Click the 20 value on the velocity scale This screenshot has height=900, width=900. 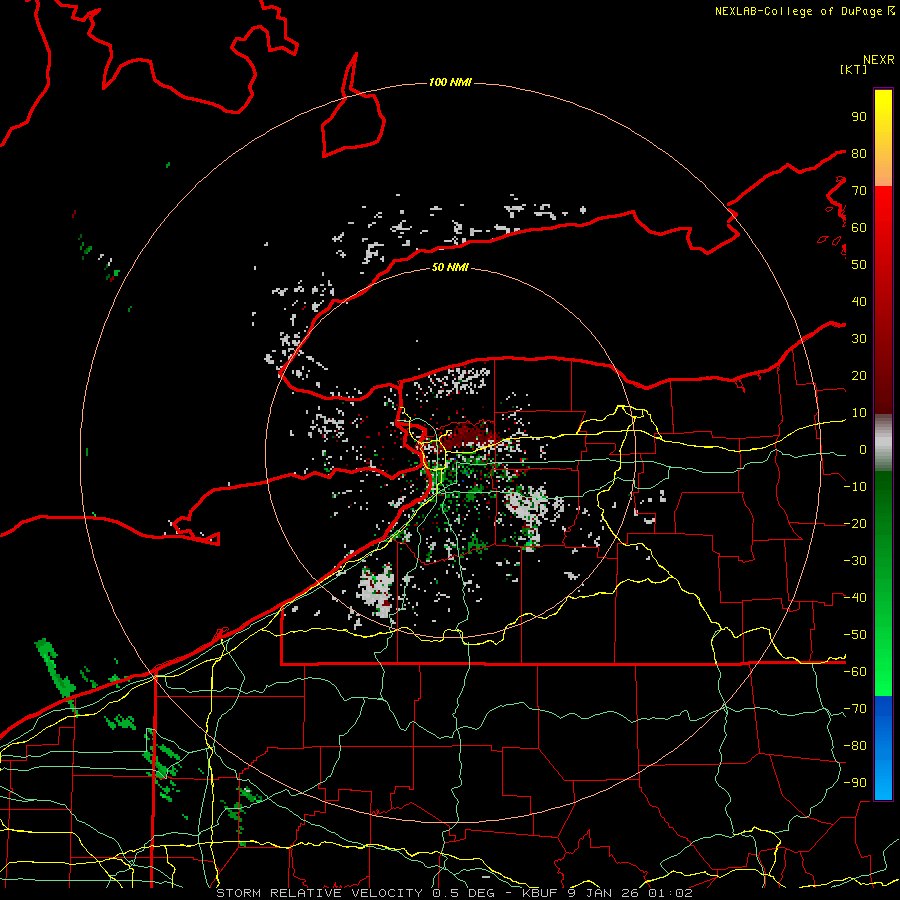tap(859, 375)
